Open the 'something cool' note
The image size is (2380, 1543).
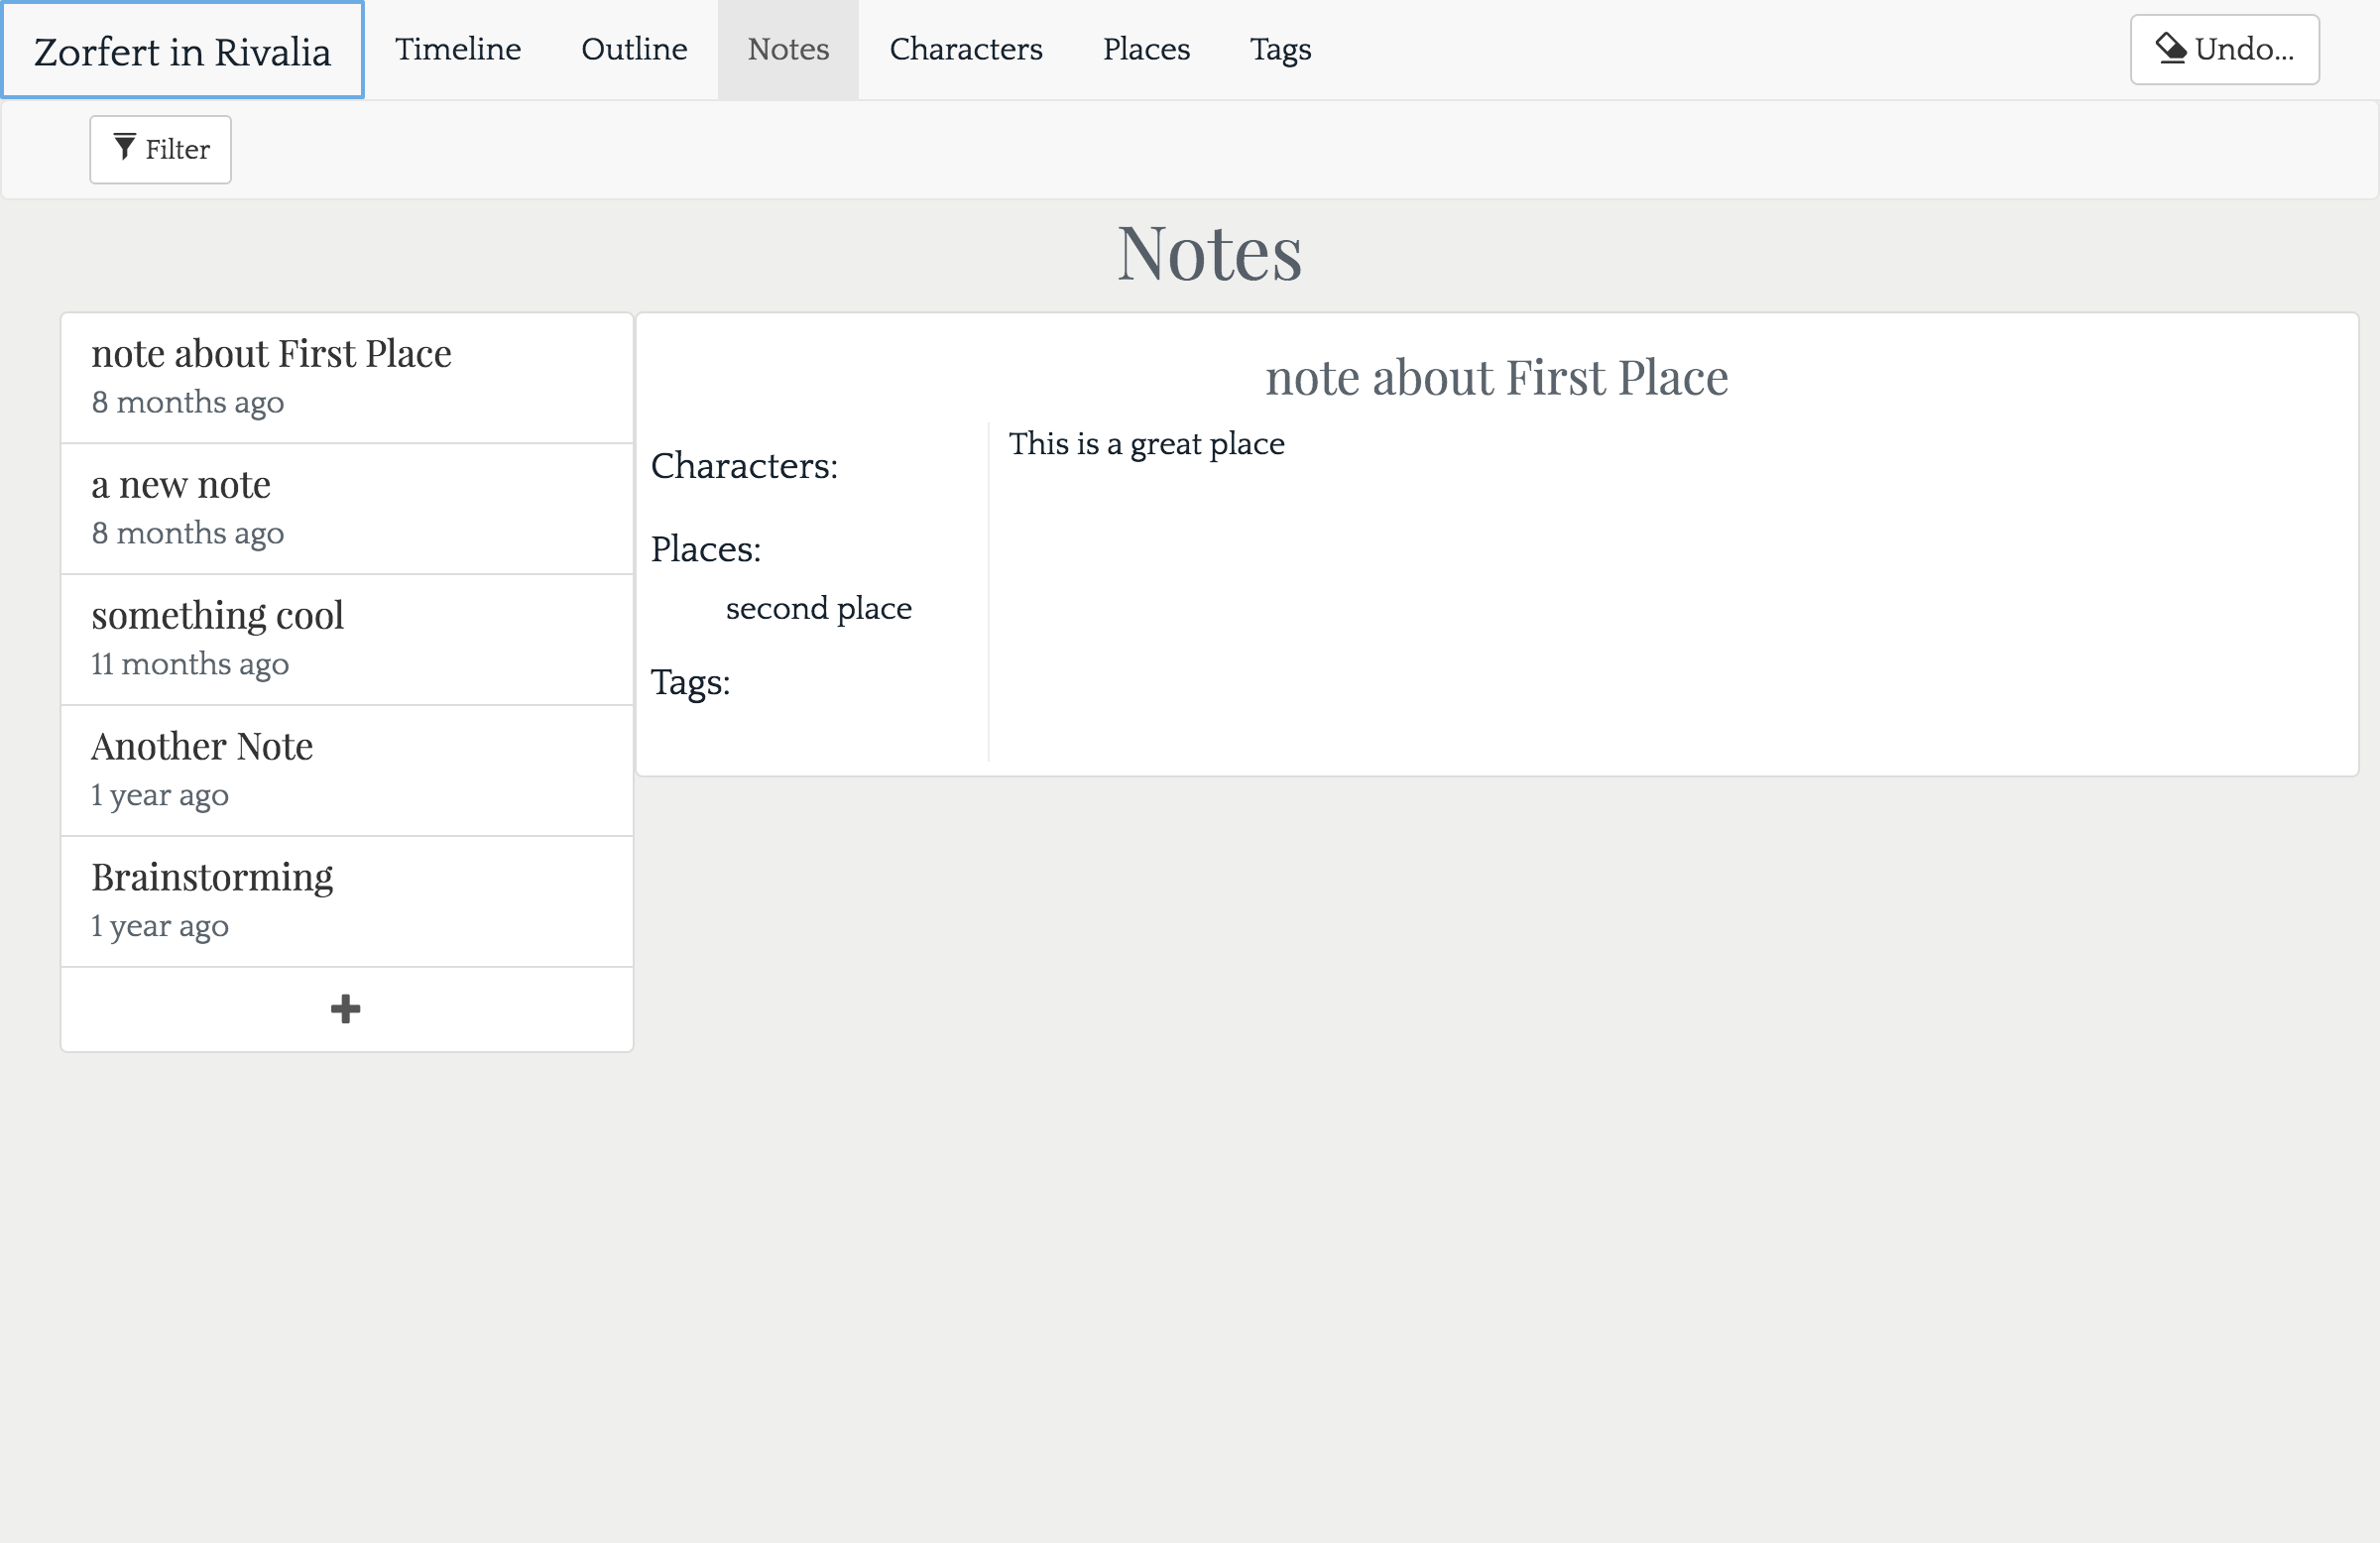347,640
